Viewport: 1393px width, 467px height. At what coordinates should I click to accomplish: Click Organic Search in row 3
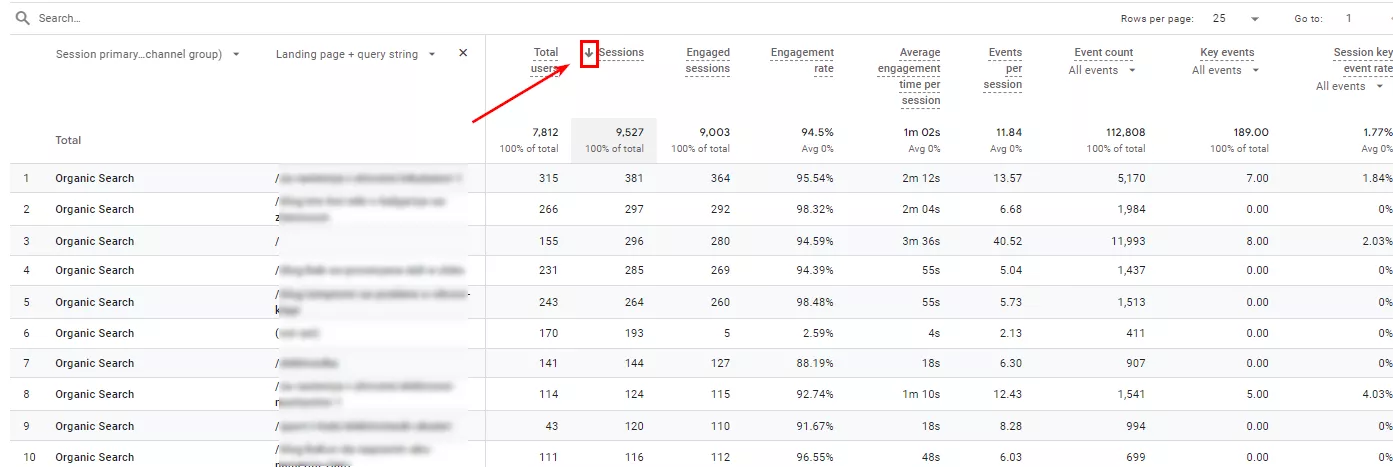(x=95, y=241)
